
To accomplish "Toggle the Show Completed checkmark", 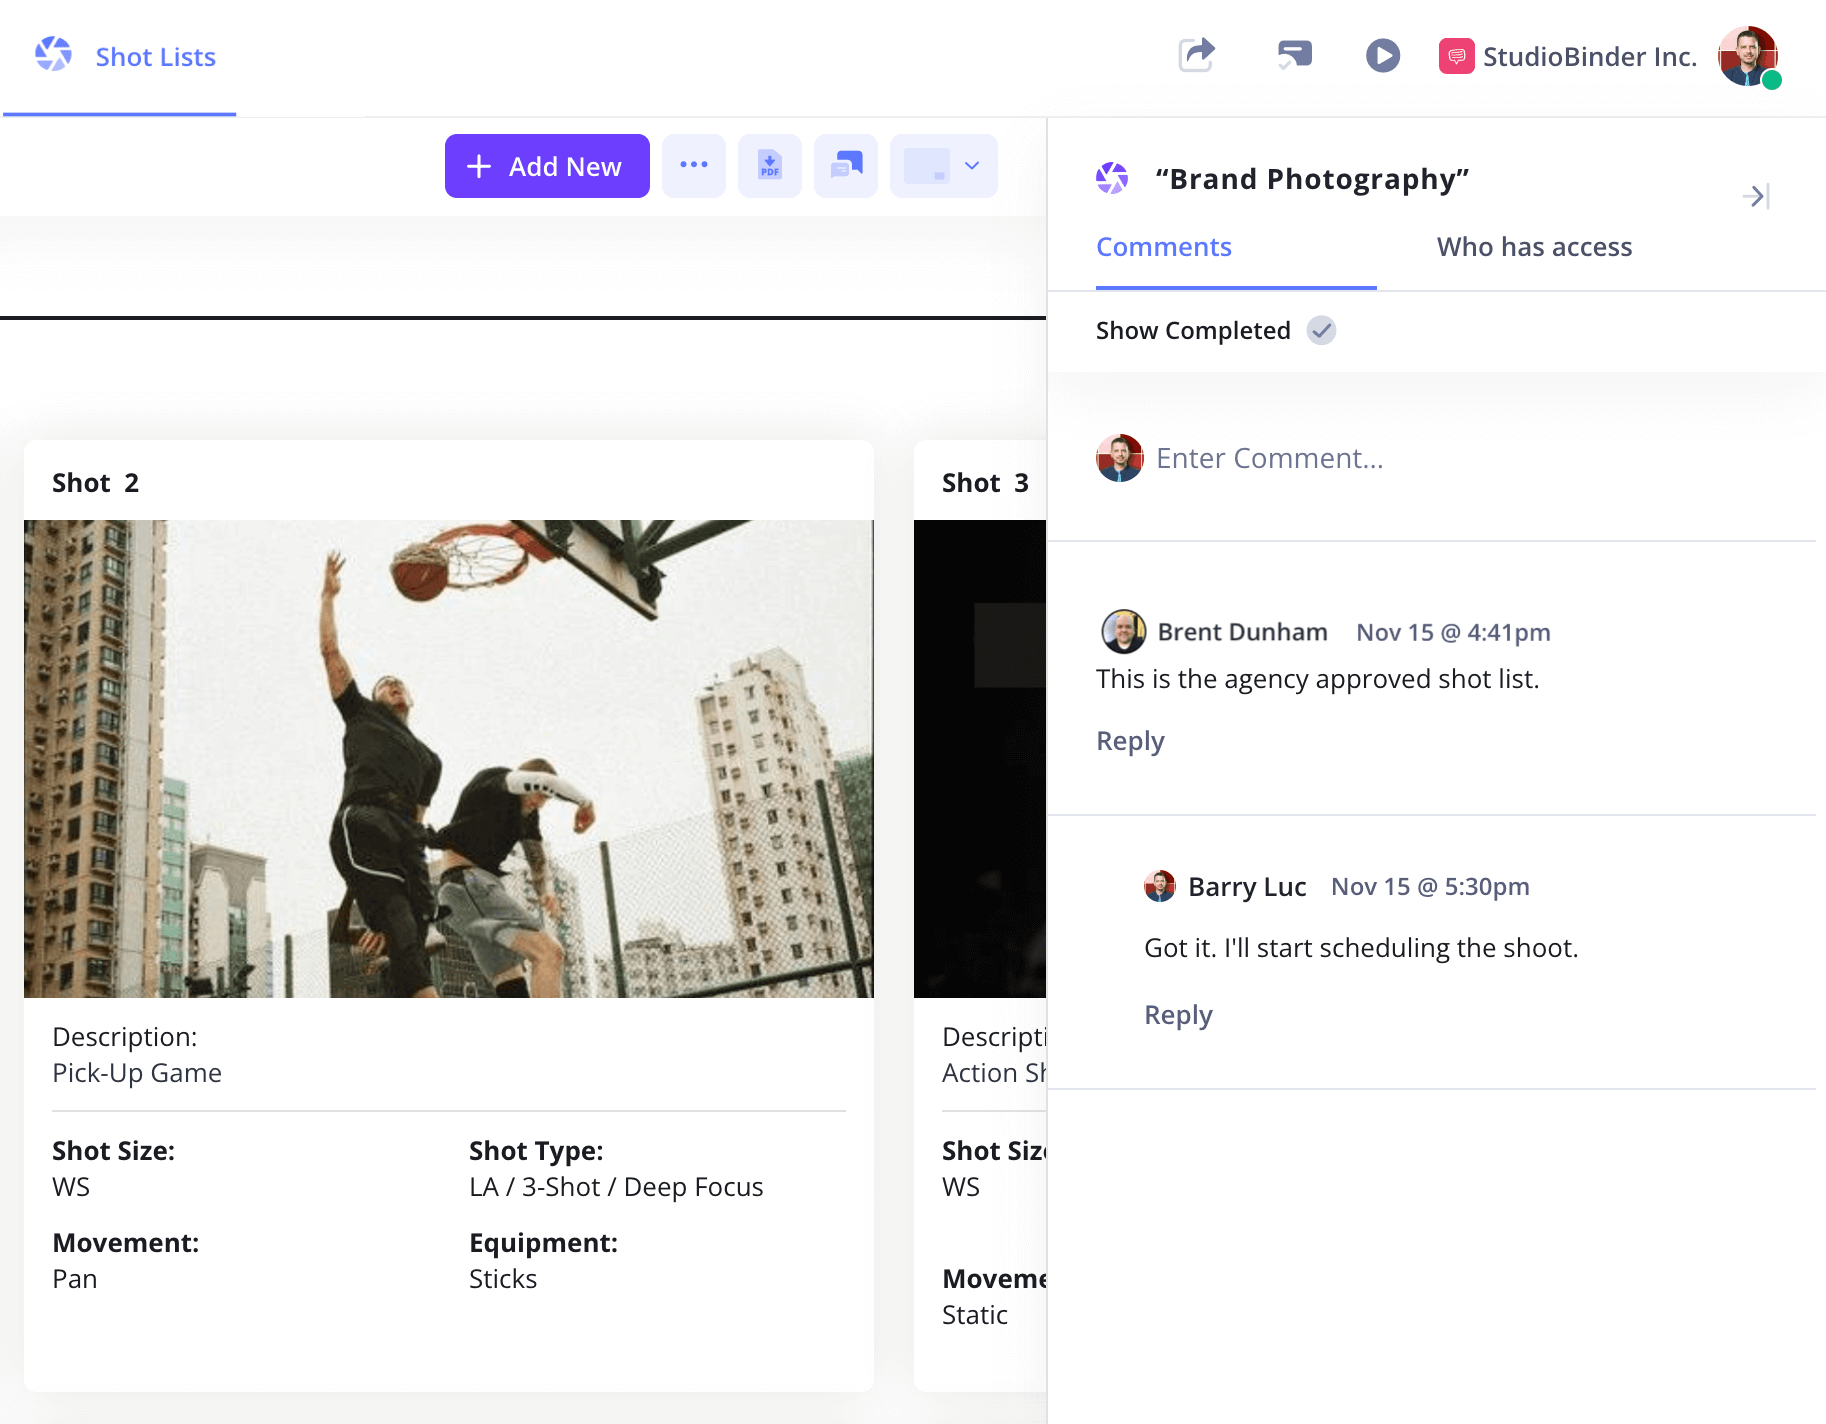I will coord(1321,330).
